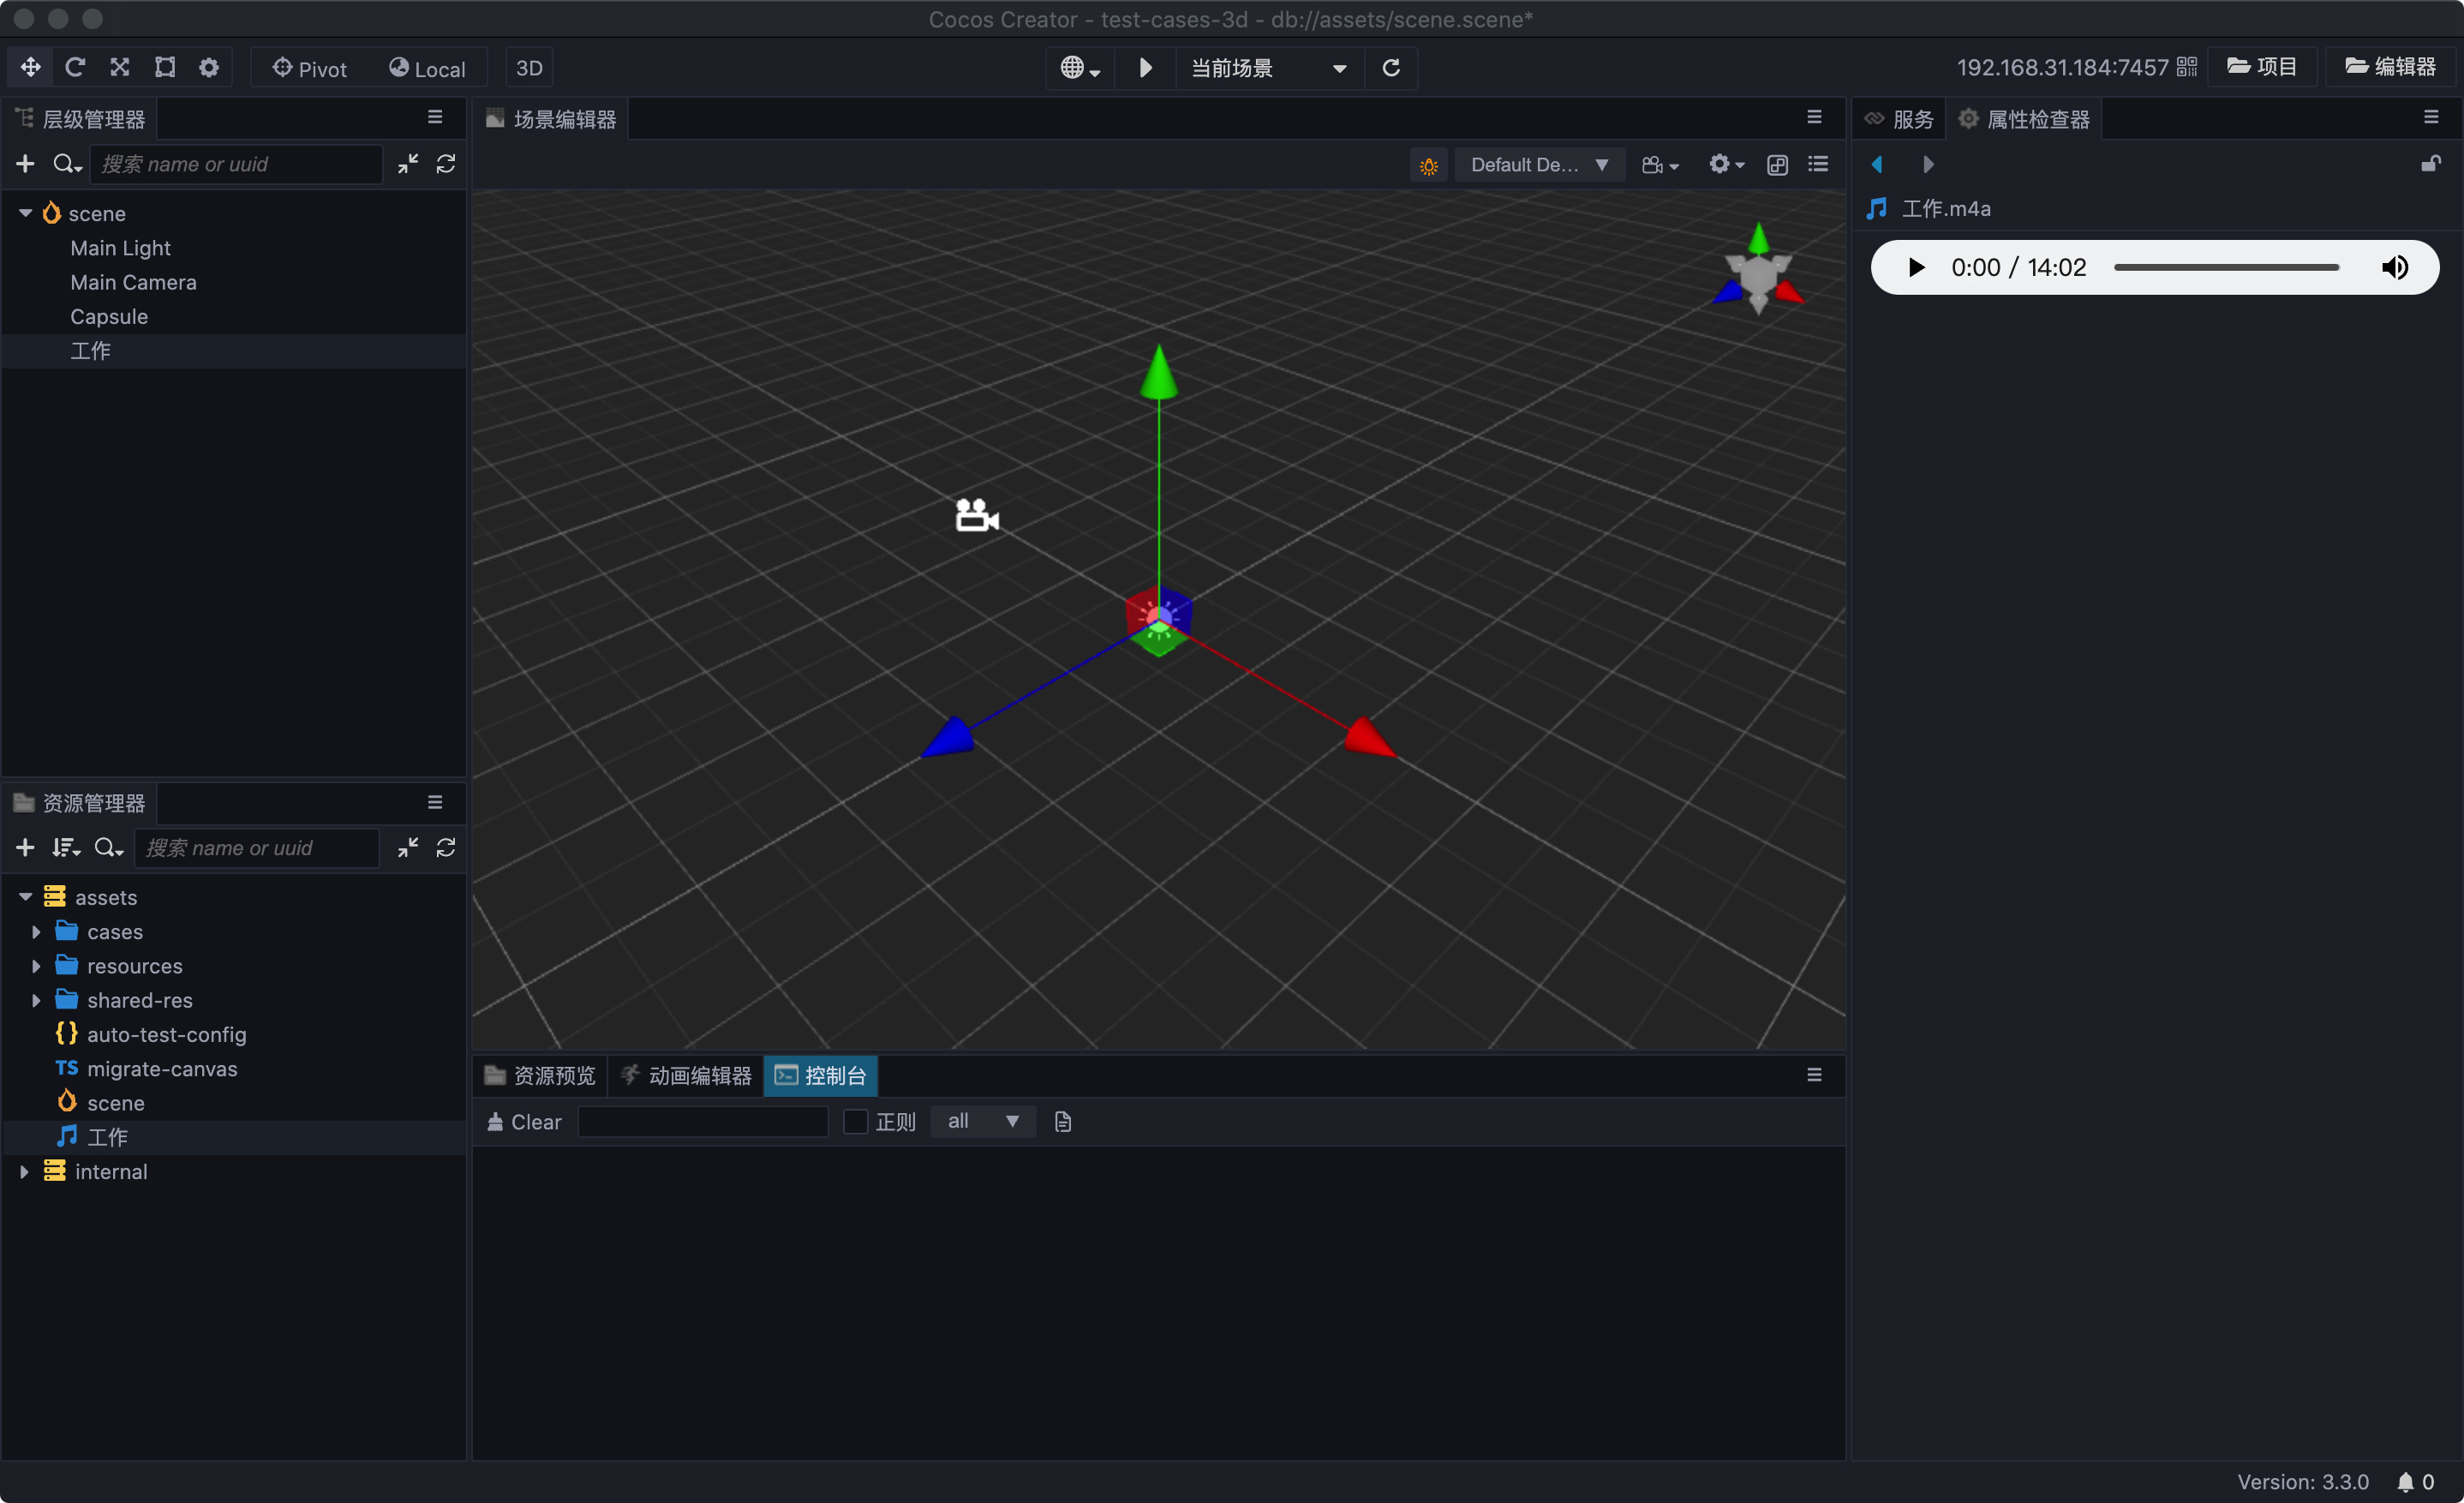Click the scene light toggle icon
This screenshot has width=2464, height=1503.
pos(1428,165)
